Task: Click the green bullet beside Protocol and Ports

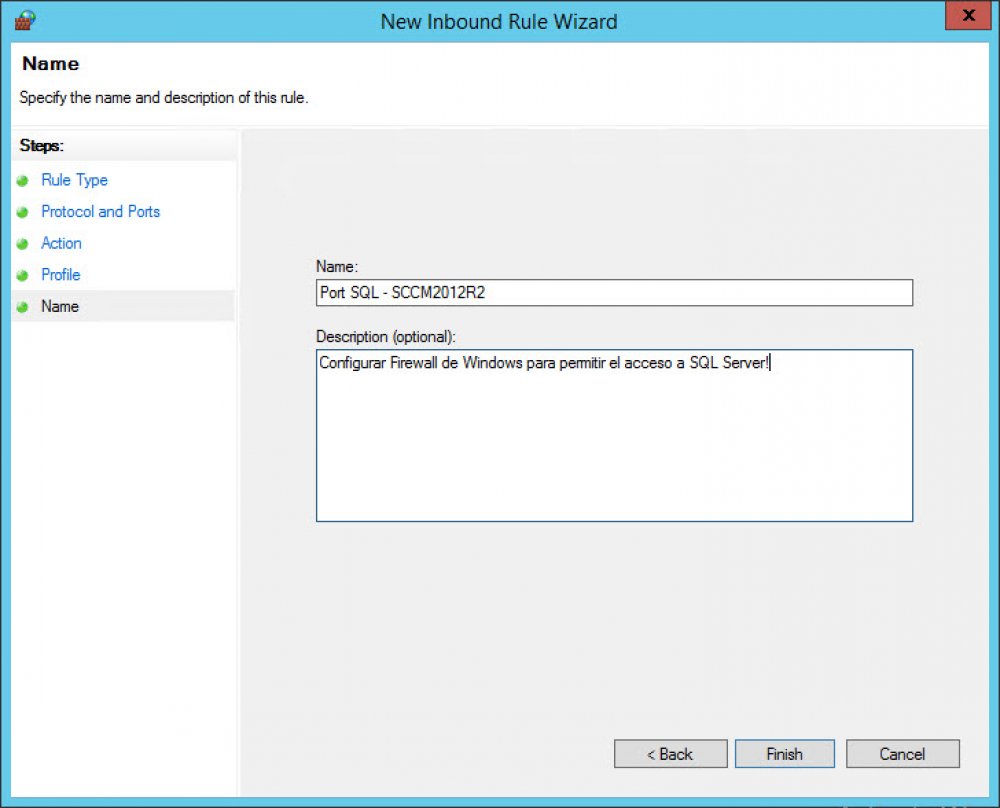Action: tap(23, 212)
